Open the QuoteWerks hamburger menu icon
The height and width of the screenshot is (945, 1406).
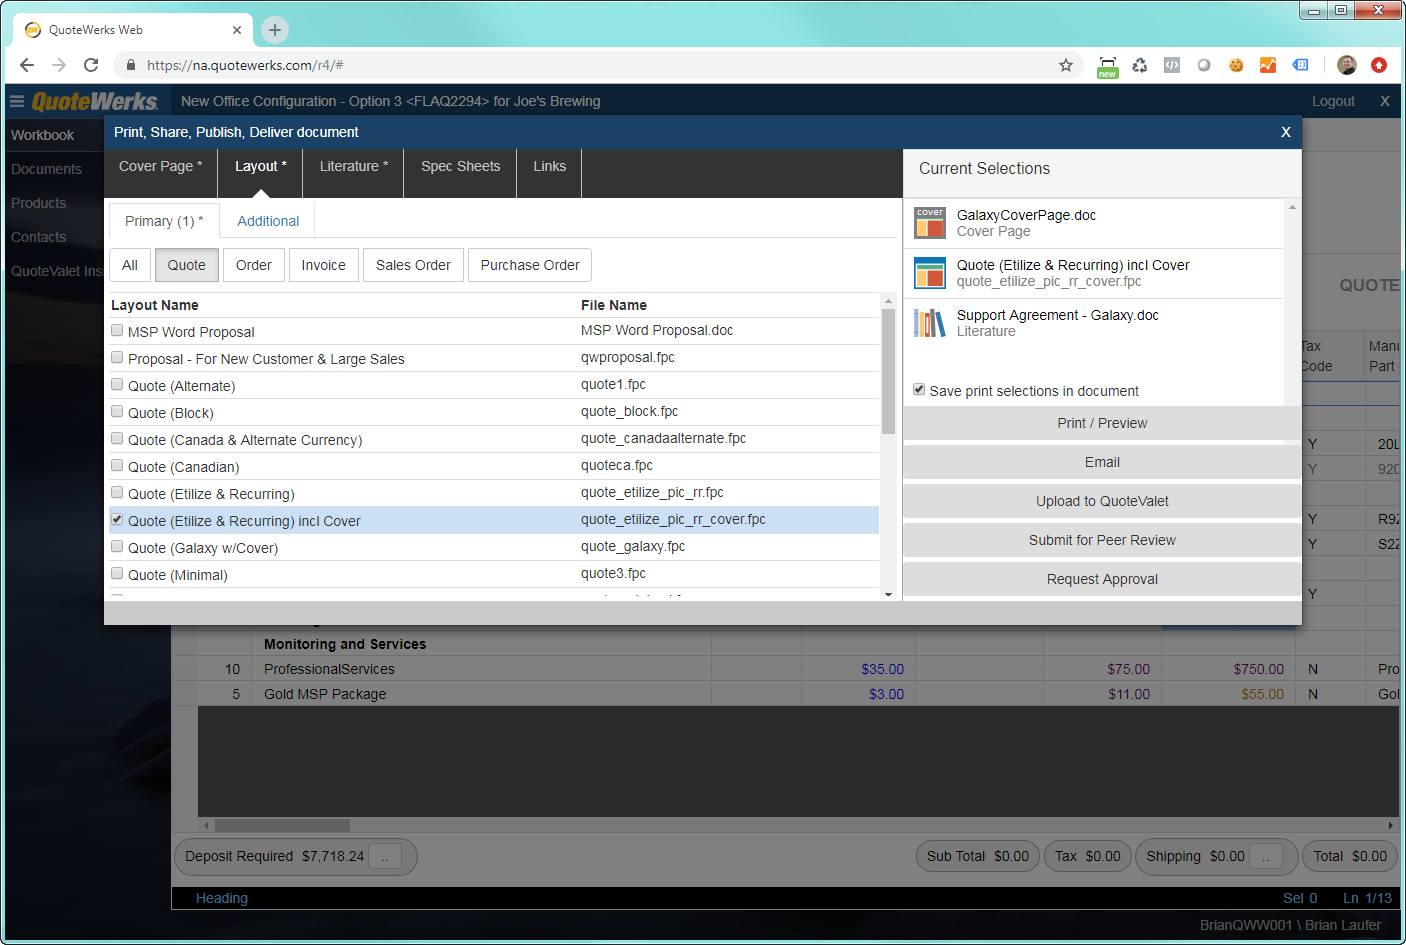click(x=17, y=101)
